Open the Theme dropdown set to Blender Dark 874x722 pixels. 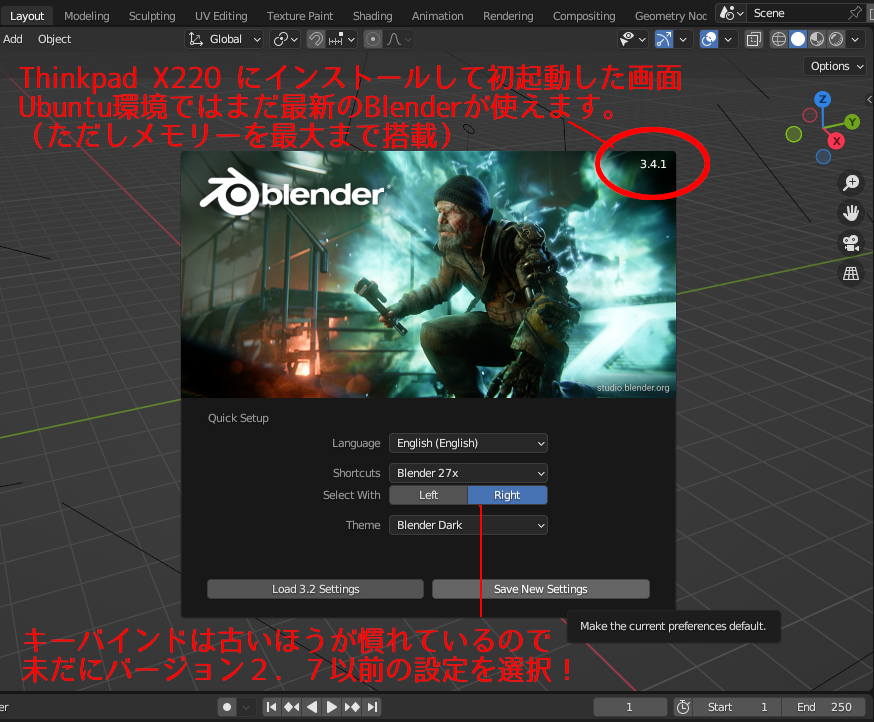point(467,524)
